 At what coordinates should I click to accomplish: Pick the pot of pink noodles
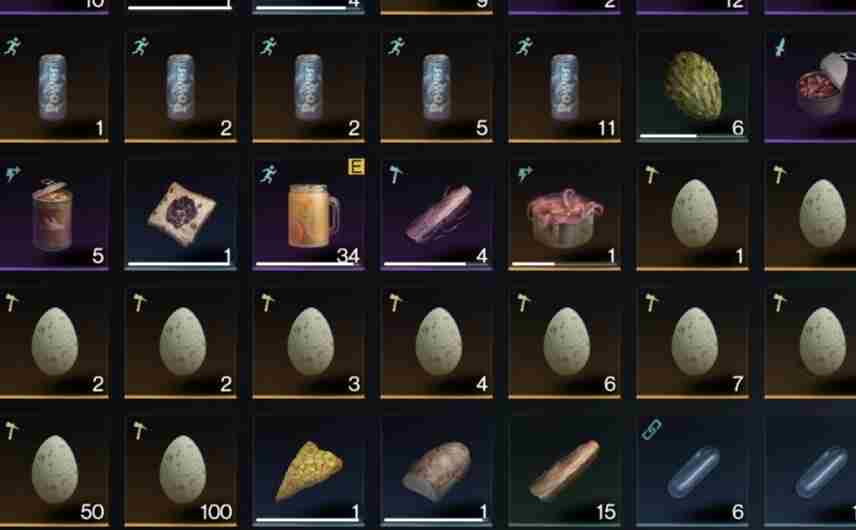click(564, 215)
